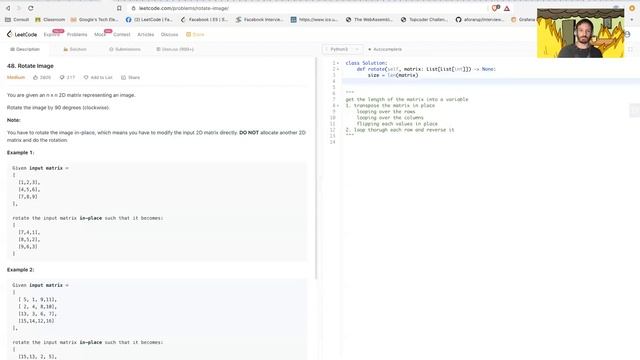Click the LeetCode logo

[22, 34]
